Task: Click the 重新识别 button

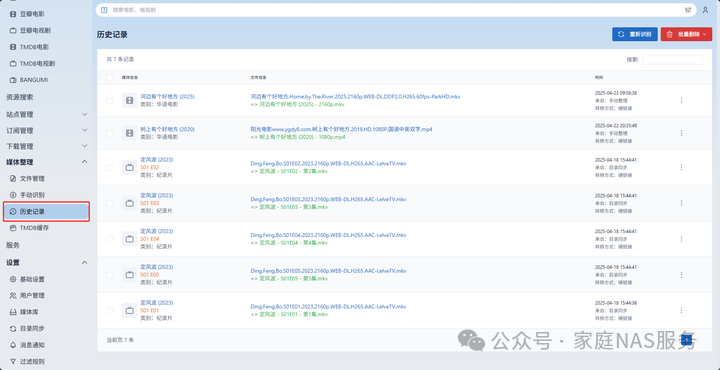Action: click(635, 34)
